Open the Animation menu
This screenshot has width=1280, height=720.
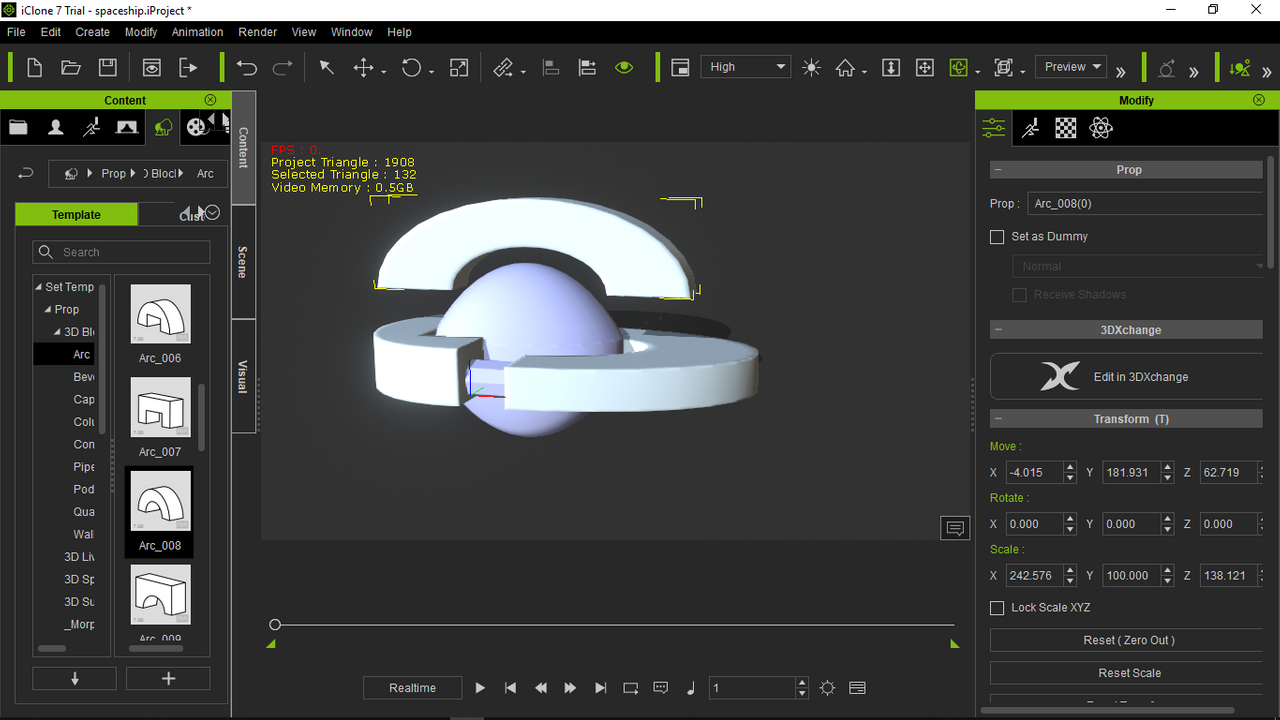click(198, 32)
